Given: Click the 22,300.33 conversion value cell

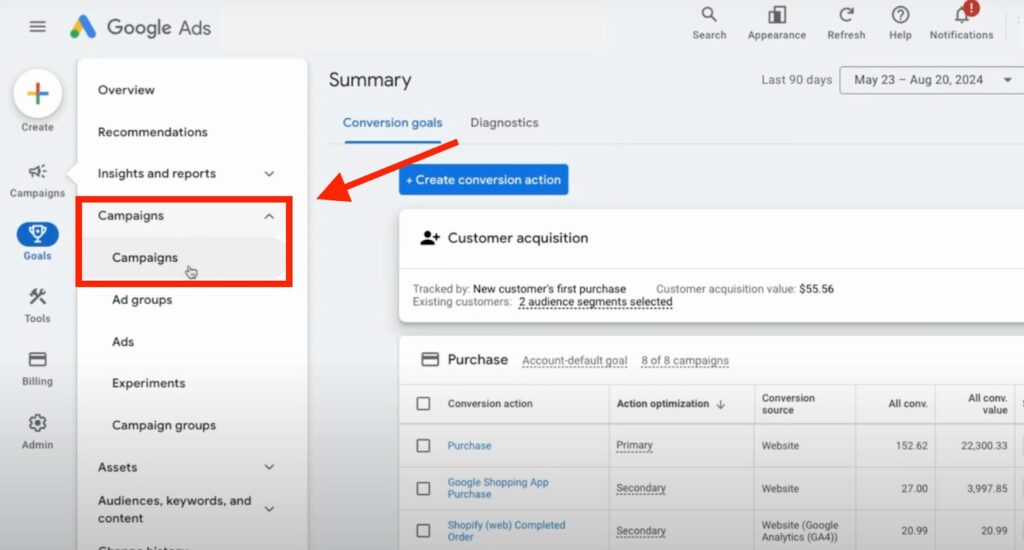Looking at the screenshot, I should 984,445.
